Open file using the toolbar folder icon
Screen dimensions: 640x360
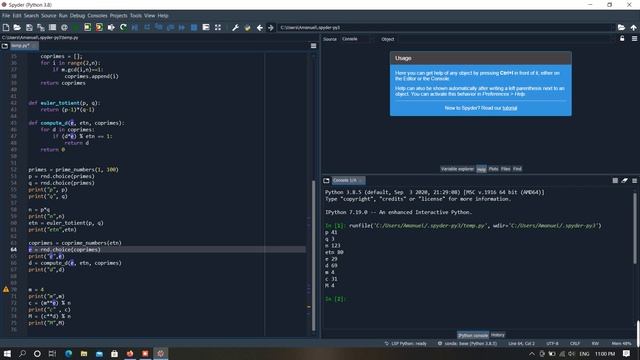coord(17,27)
